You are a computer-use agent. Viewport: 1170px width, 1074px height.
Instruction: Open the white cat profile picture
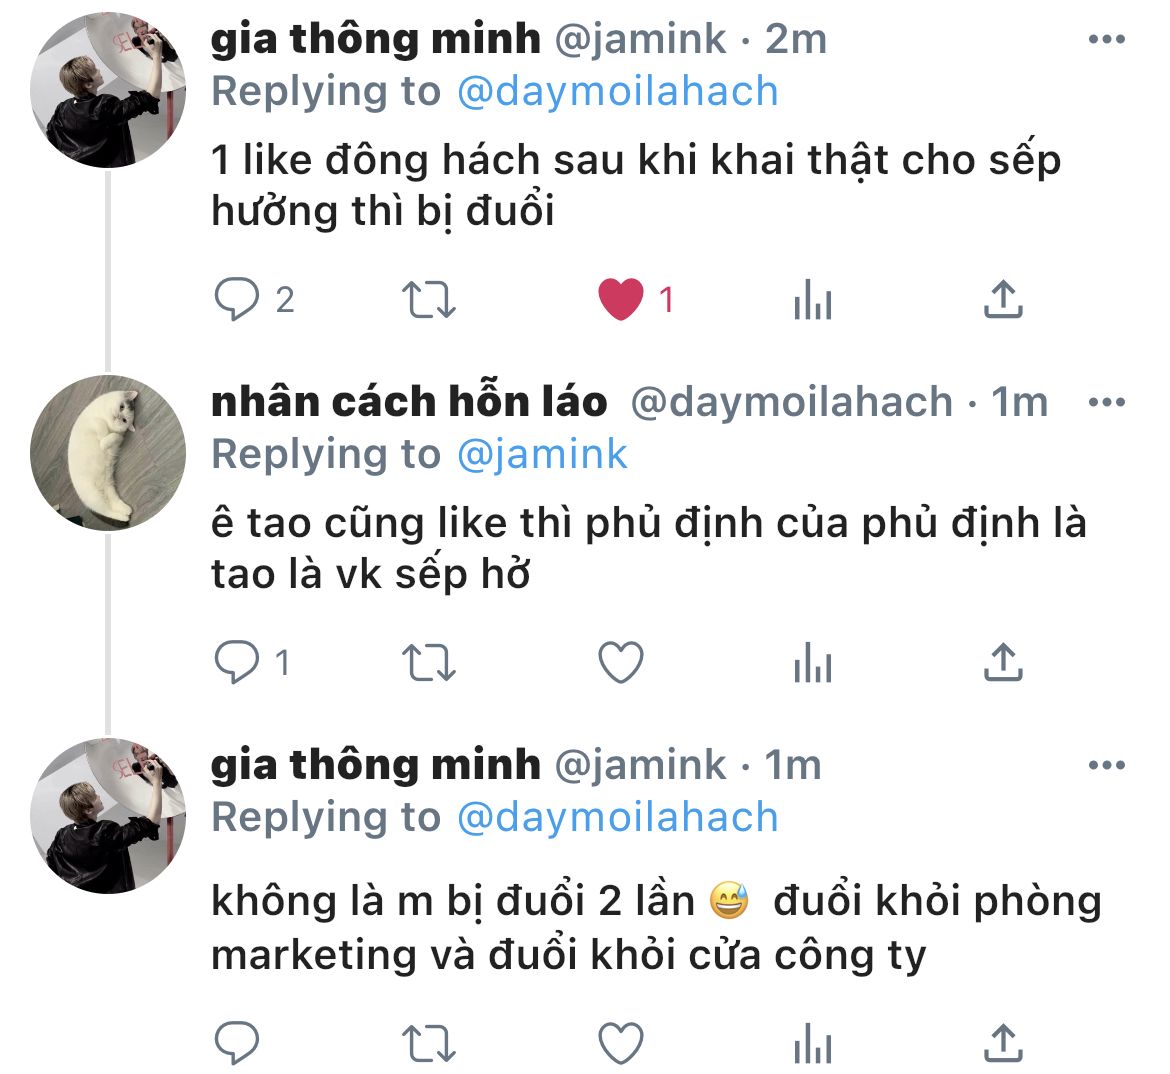pyautogui.click(x=108, y=453)
